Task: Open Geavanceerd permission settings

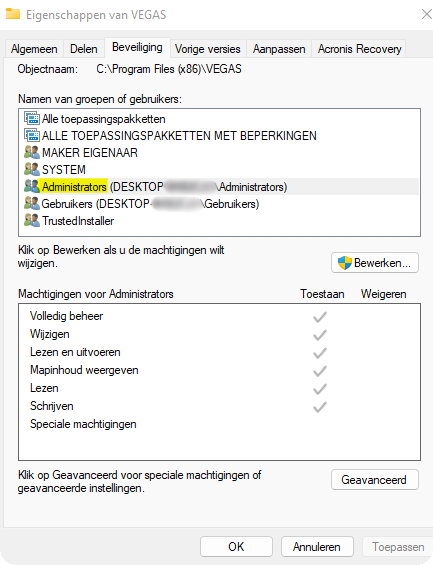Action: pyautogui.click(x=375, y=480)
